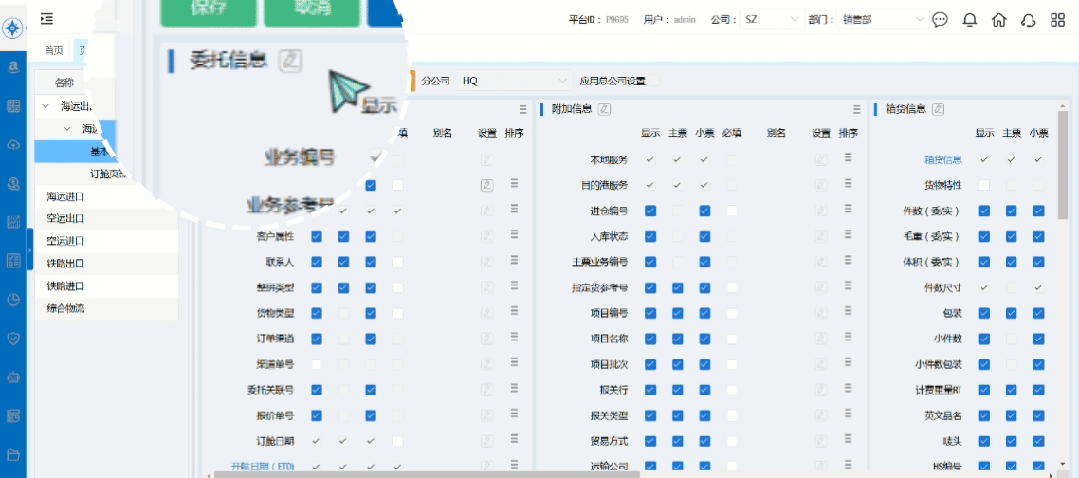Click the 主票业务编号 row label

tap(599, 262)
